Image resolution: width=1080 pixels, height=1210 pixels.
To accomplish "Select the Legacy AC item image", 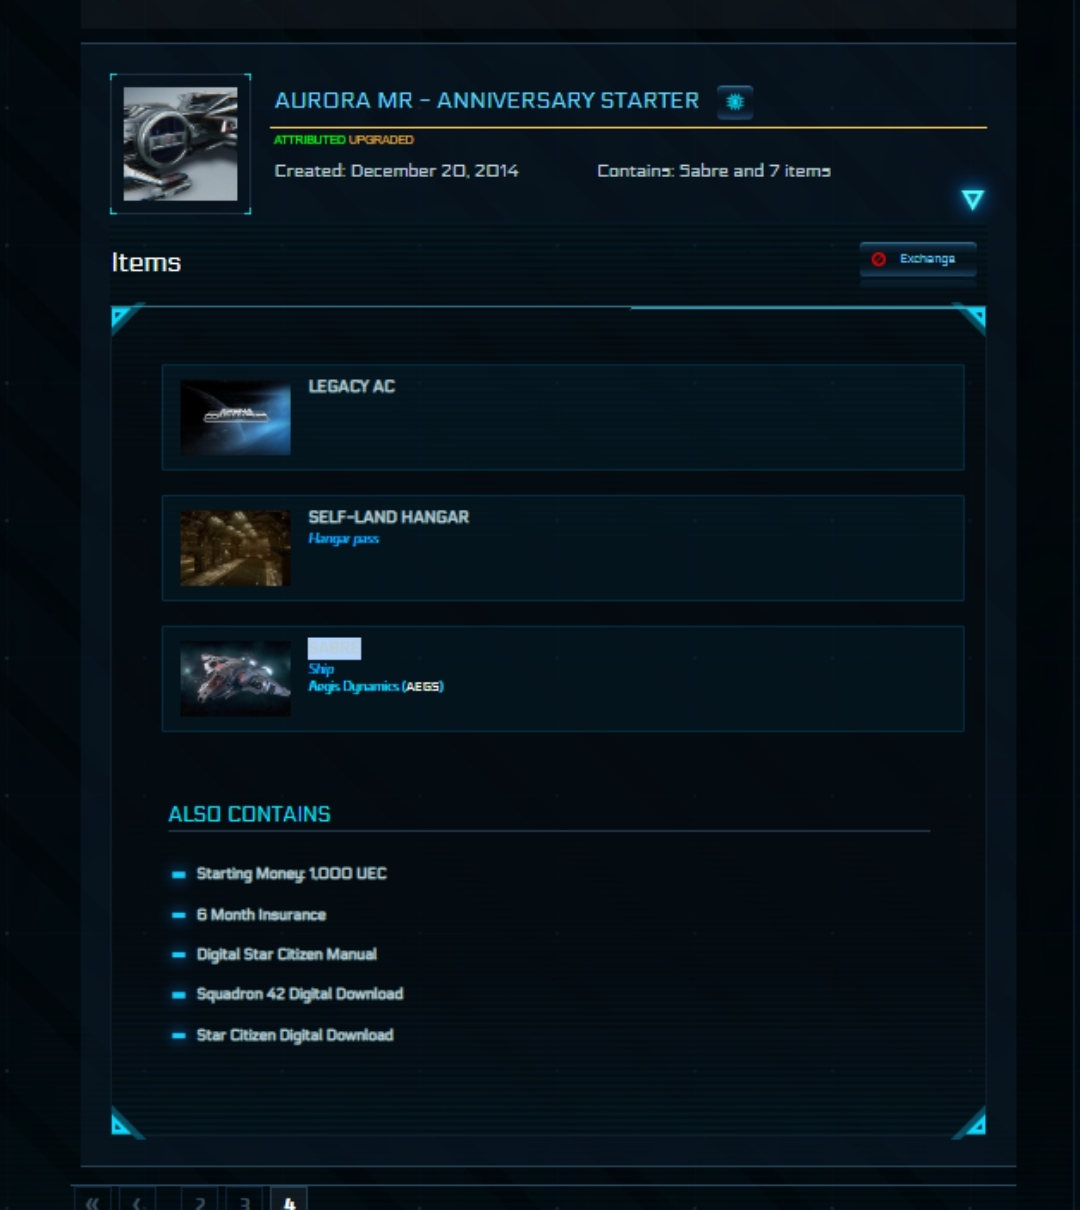I will 235,418.
